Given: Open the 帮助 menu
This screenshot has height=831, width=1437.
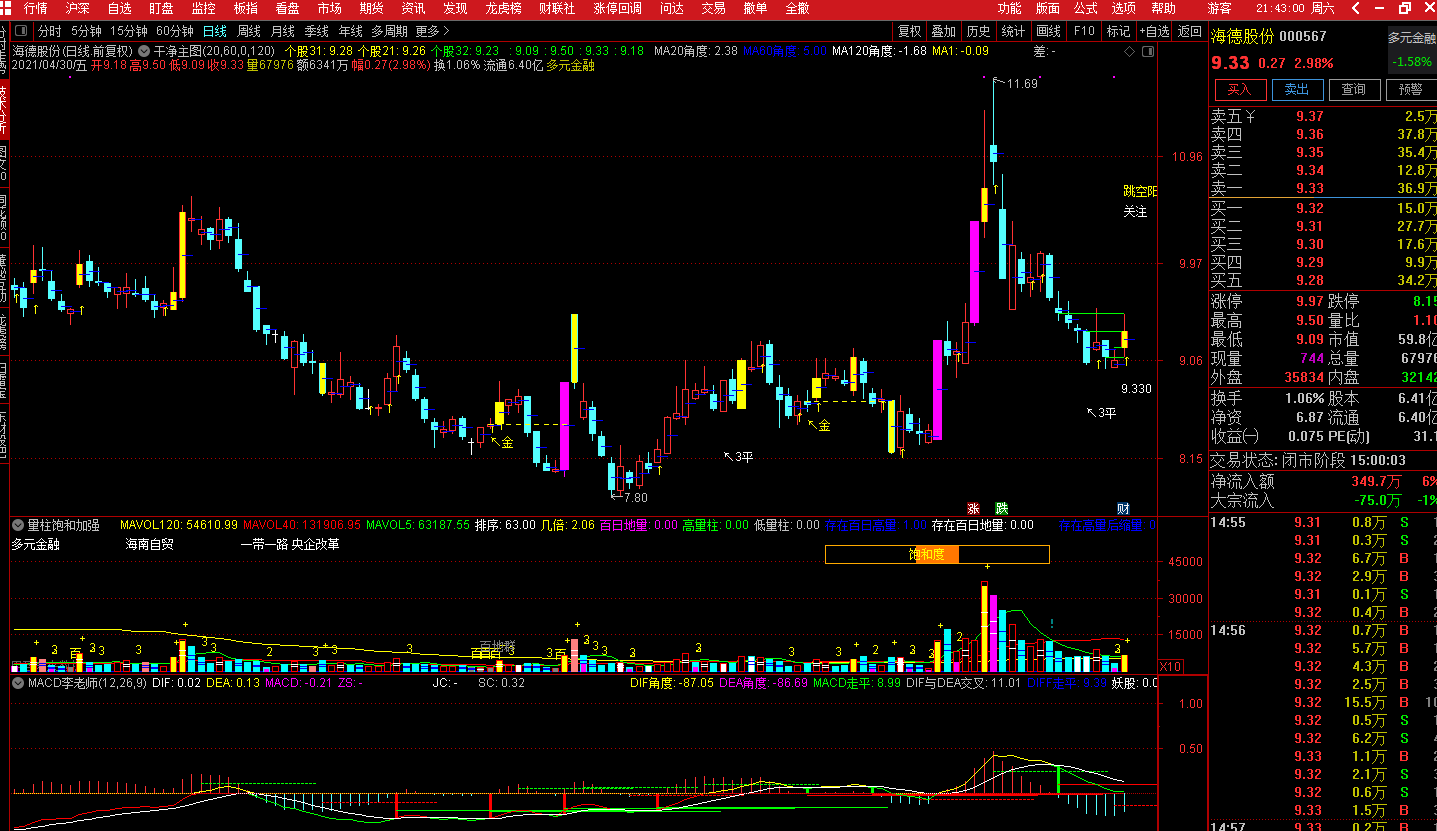Looking at the screenshot, I should 1163,8.
